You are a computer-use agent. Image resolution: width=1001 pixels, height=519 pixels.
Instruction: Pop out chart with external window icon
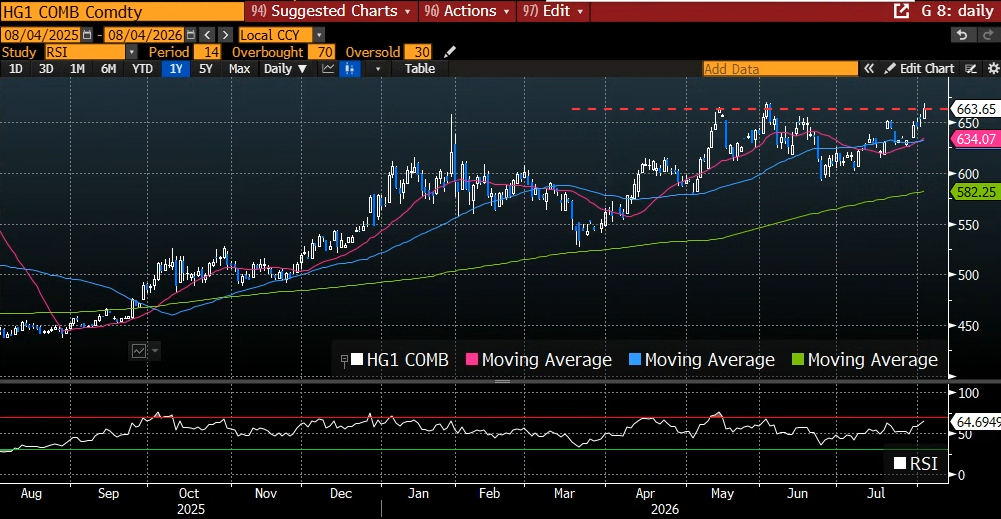901,11
